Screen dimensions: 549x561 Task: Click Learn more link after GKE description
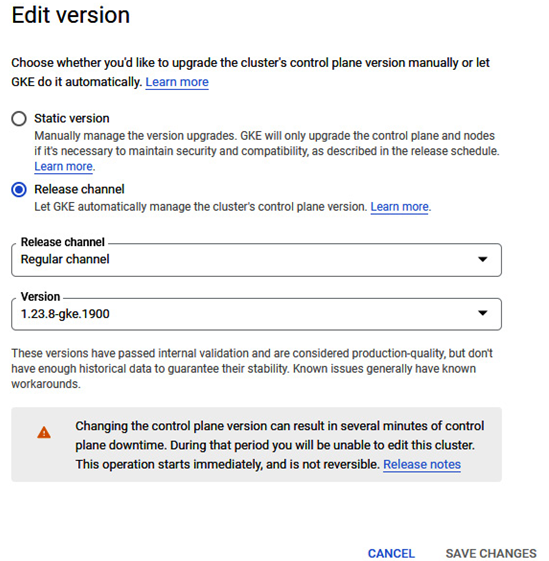(177, 82)
